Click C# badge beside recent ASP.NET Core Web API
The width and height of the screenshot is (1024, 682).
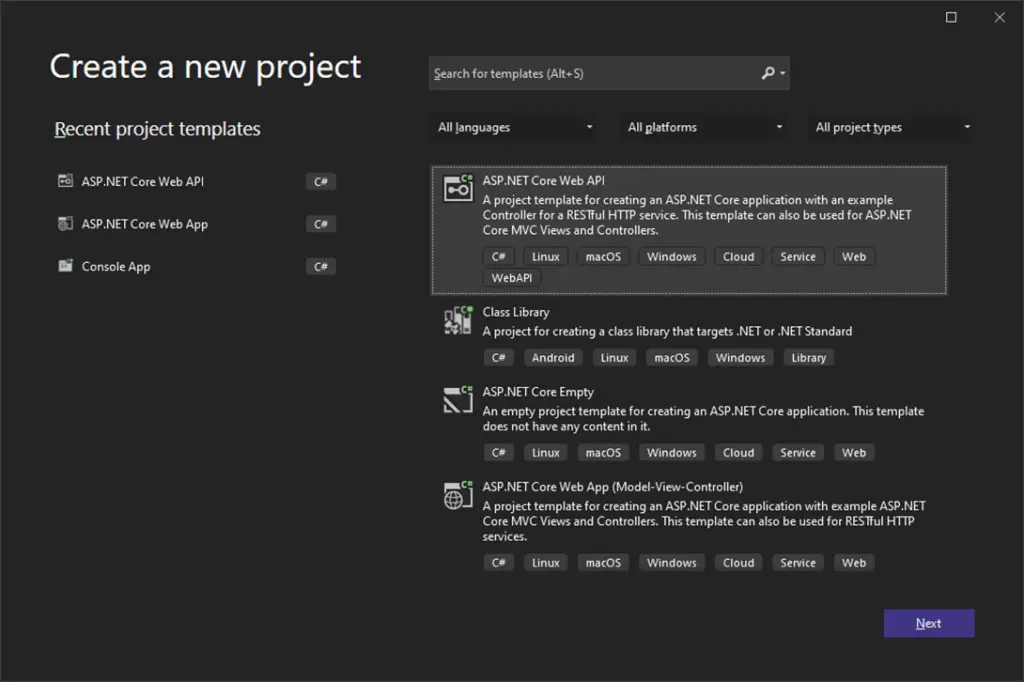(x=321, y=182)
